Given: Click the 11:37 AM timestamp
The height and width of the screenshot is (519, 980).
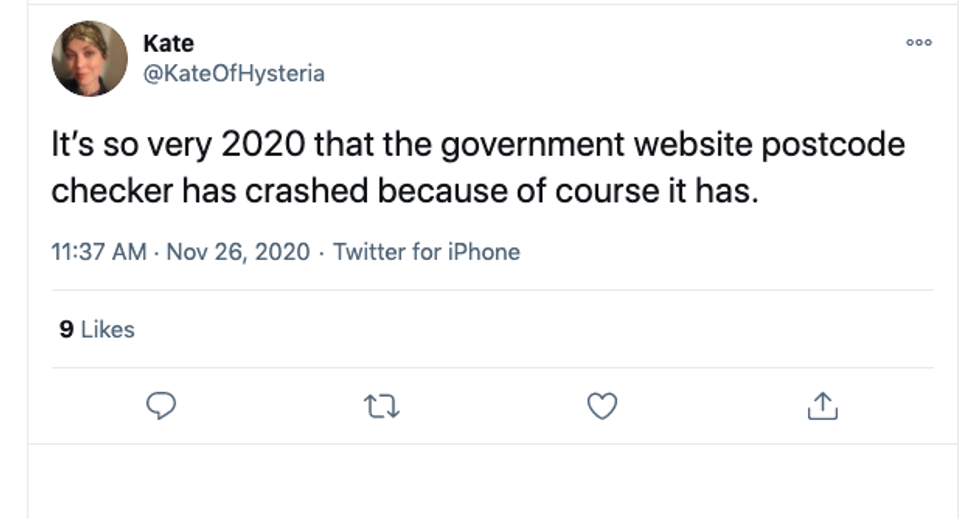Looking at the screenshot, I should pos(99,251).
